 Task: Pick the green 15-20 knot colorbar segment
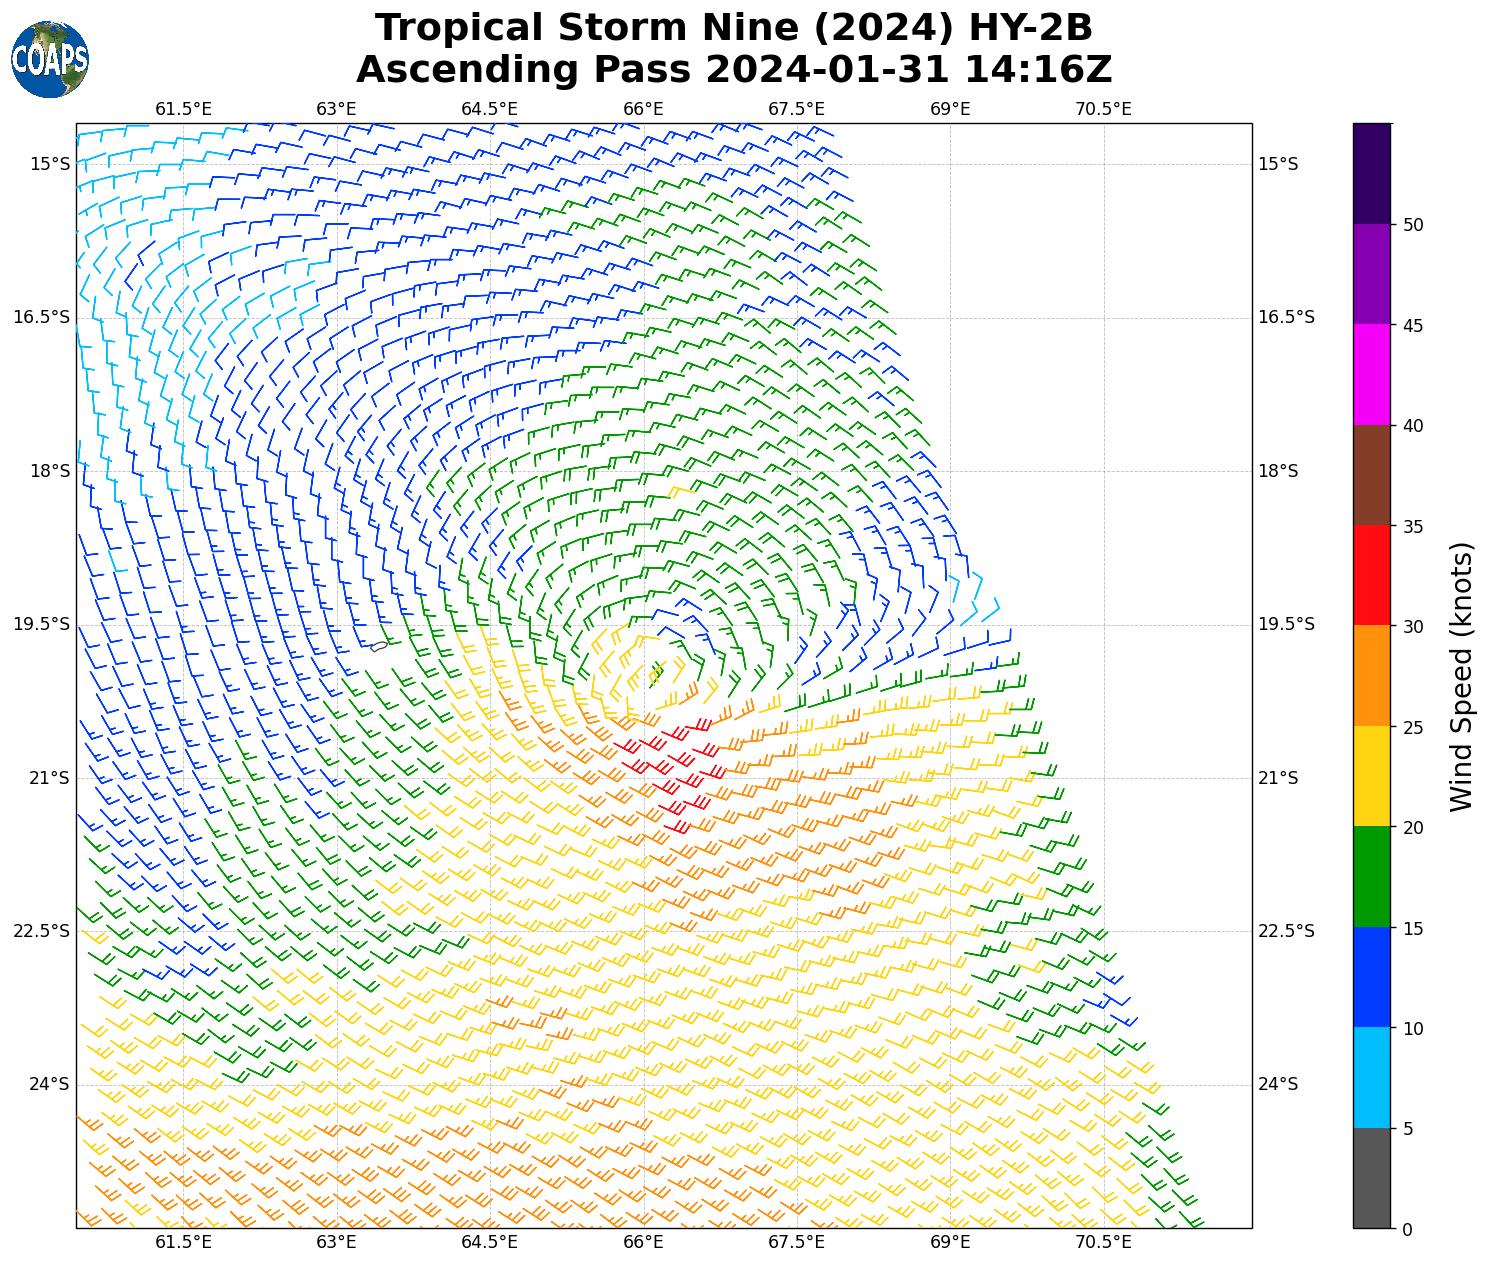coord(1371,876)
